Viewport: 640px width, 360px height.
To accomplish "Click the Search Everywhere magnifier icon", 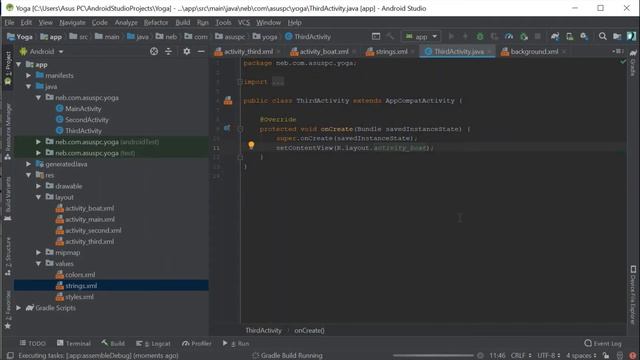I will (602, 37).
